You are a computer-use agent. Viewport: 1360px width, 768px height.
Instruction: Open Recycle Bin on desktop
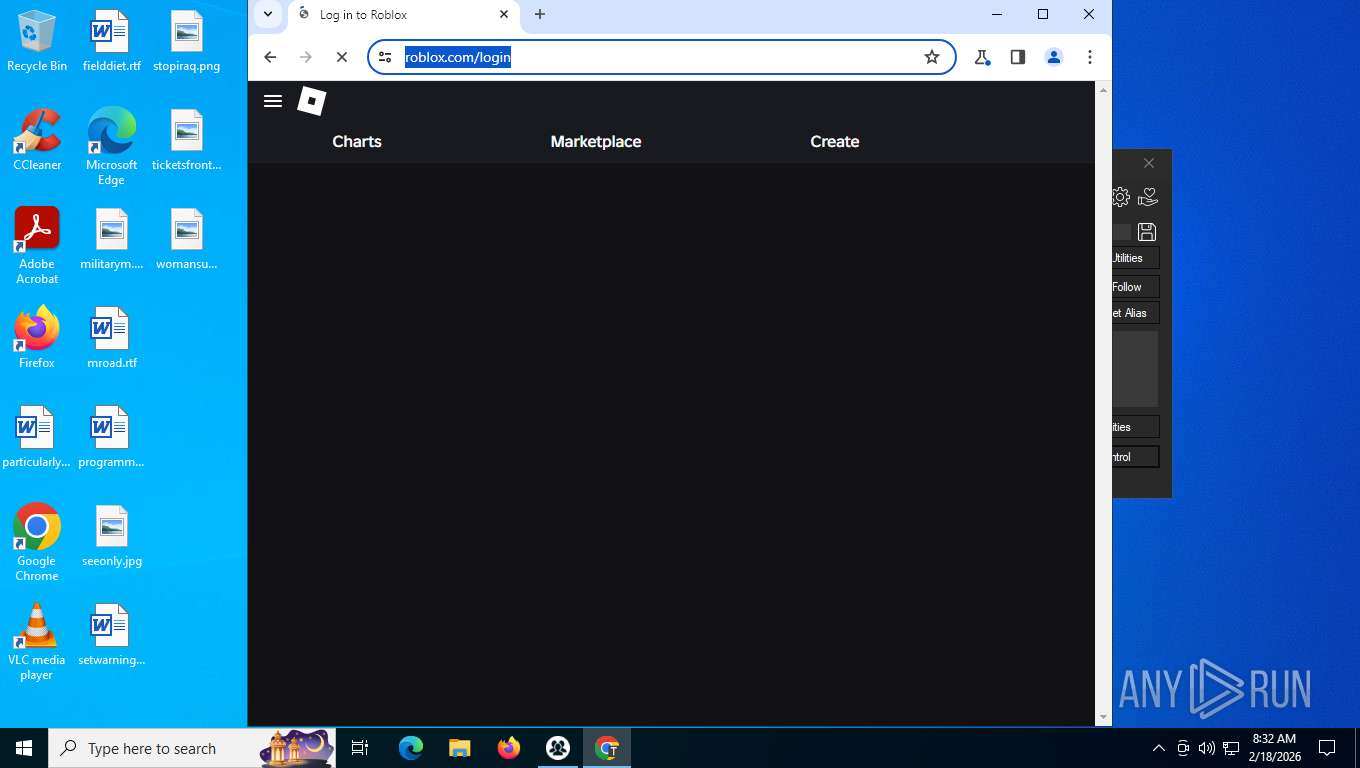[37, 41]
